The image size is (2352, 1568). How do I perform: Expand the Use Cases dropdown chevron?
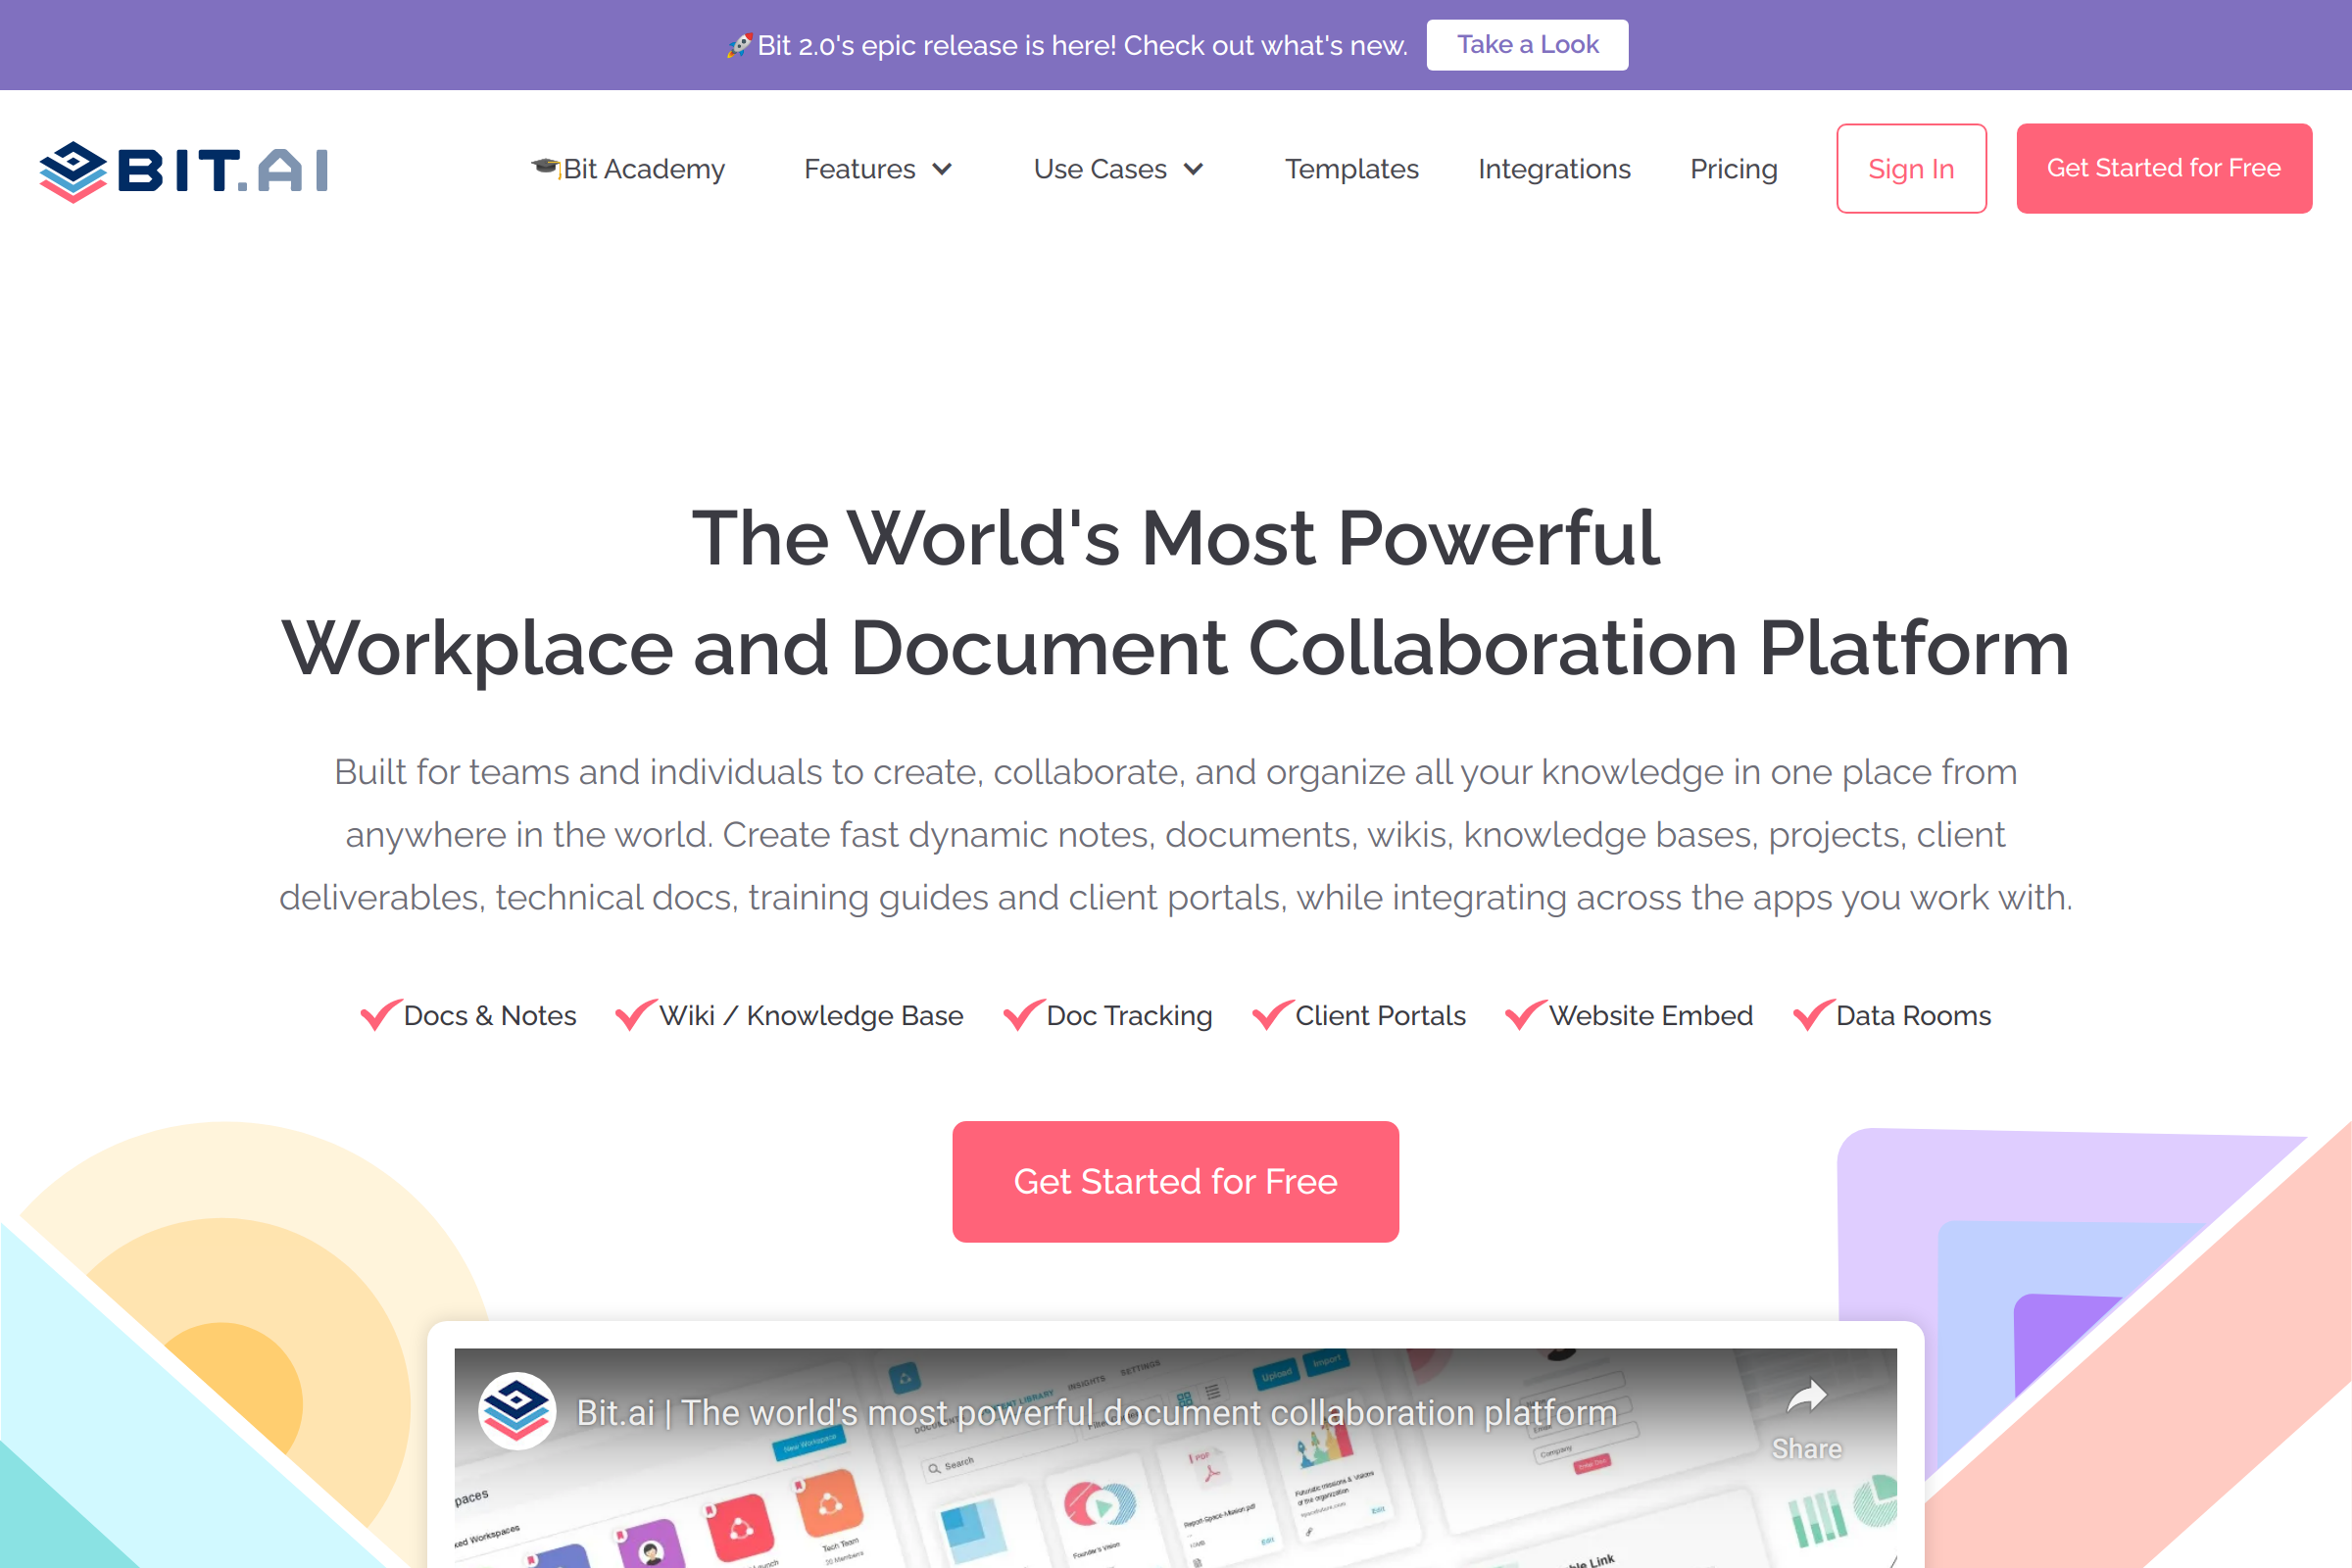click(1193, 169)
